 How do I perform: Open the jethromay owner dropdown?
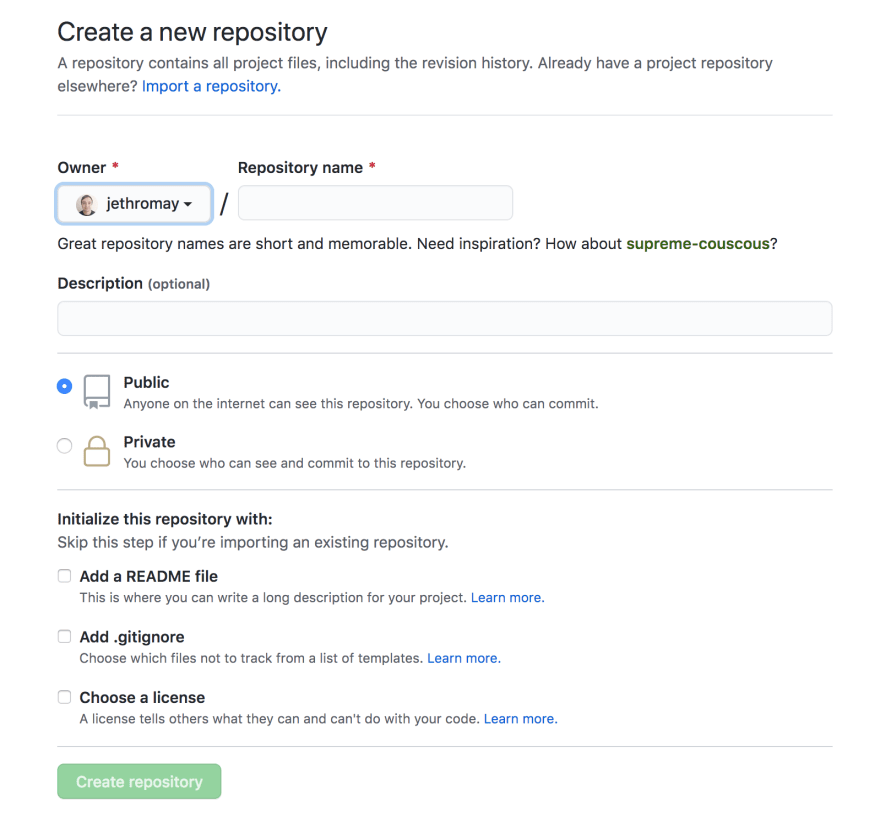click(x=134, y=204)
